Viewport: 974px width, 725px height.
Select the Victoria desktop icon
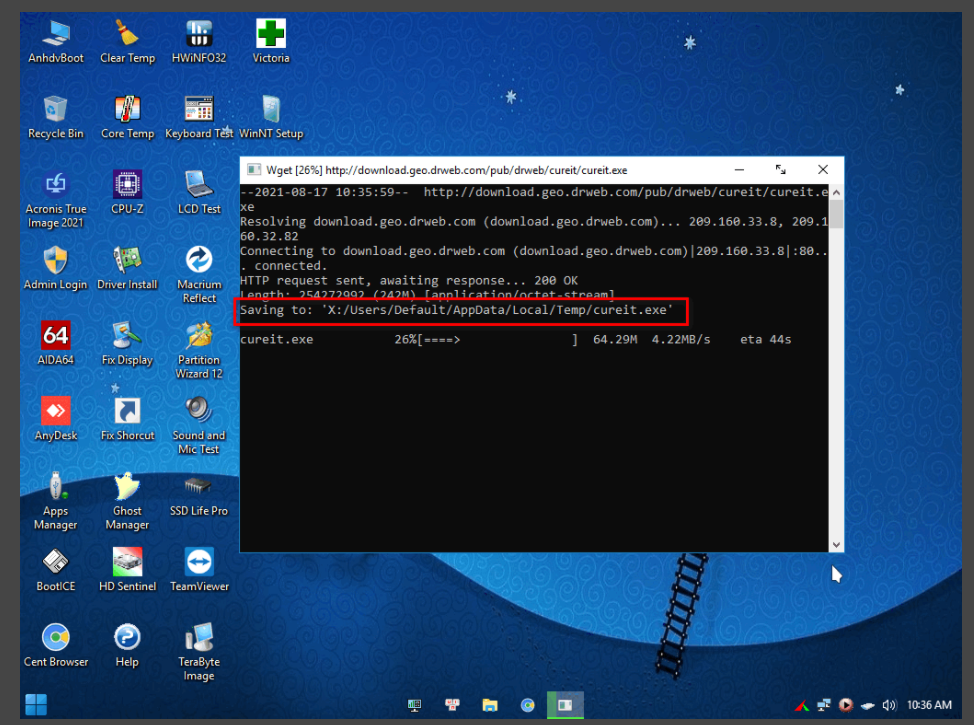(271, 41)
